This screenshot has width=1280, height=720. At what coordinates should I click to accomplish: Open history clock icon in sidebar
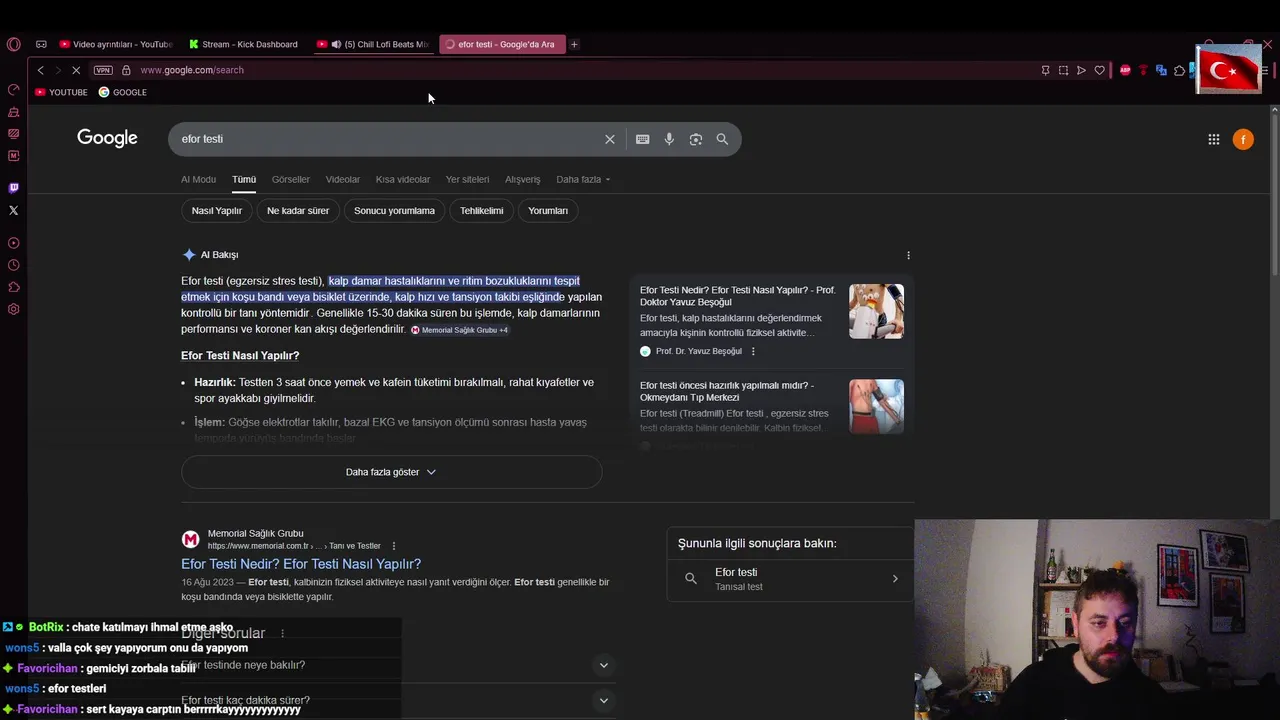click(x=13, y=265)
